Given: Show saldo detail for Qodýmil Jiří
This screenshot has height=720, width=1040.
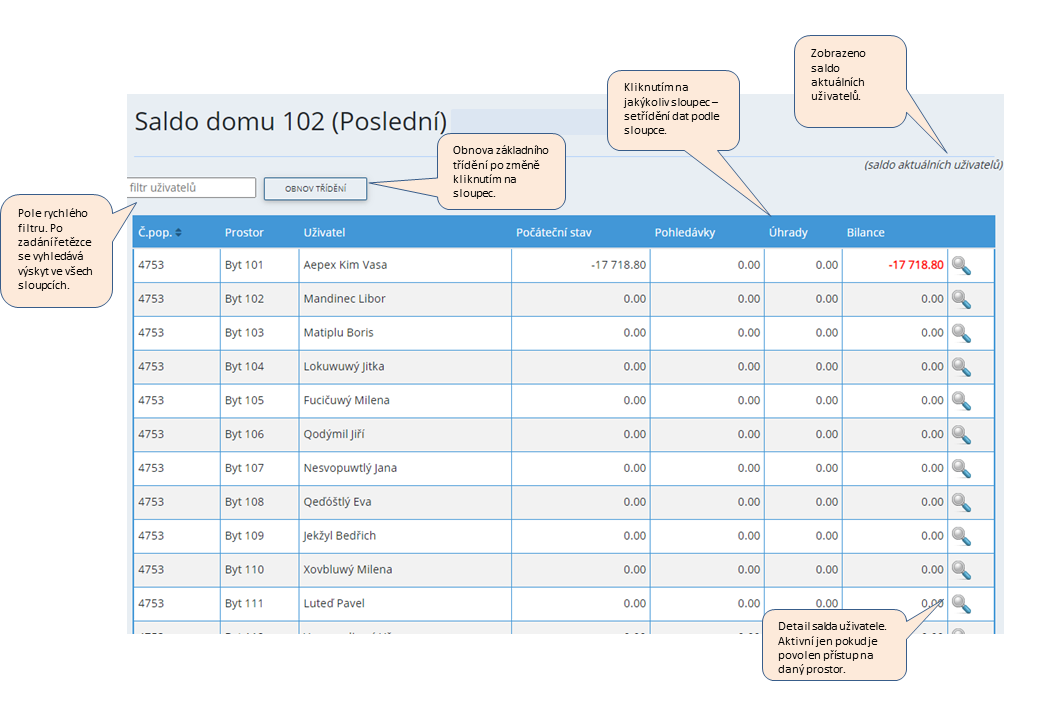Looking at the screenshot, I should pyautogui.click(x=961, y=435).
